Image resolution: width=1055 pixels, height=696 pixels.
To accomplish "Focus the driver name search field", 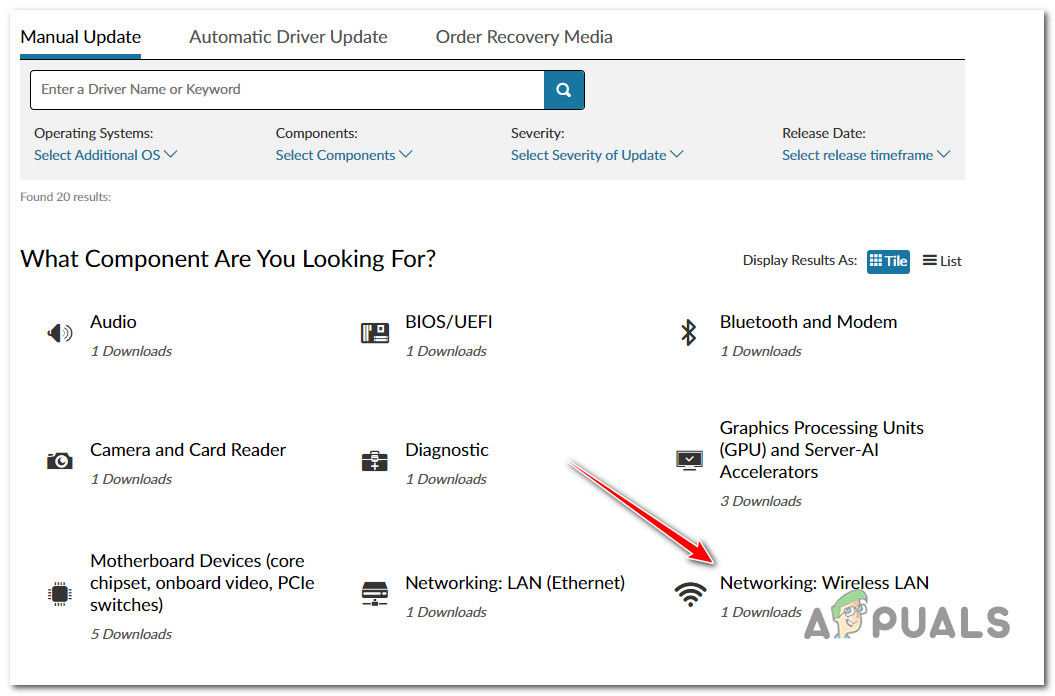I will pos(288,90).
